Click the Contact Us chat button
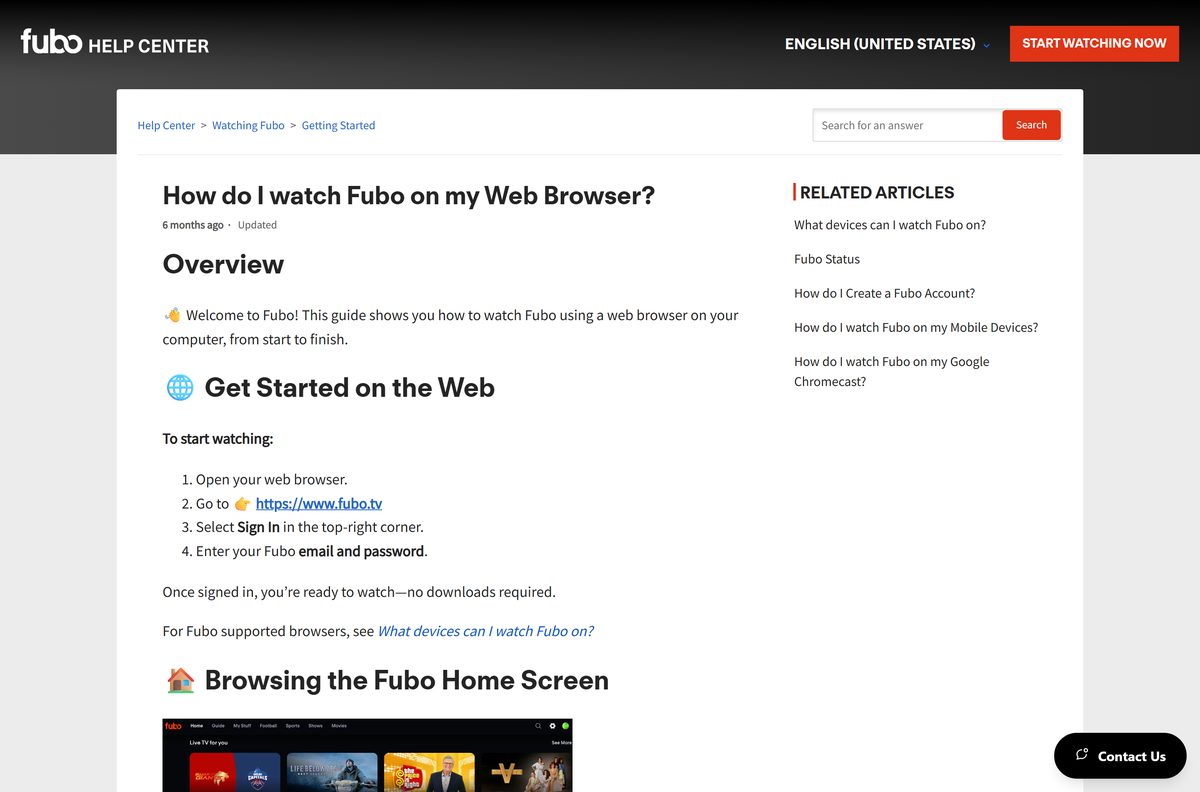 tap(1120, 756)
